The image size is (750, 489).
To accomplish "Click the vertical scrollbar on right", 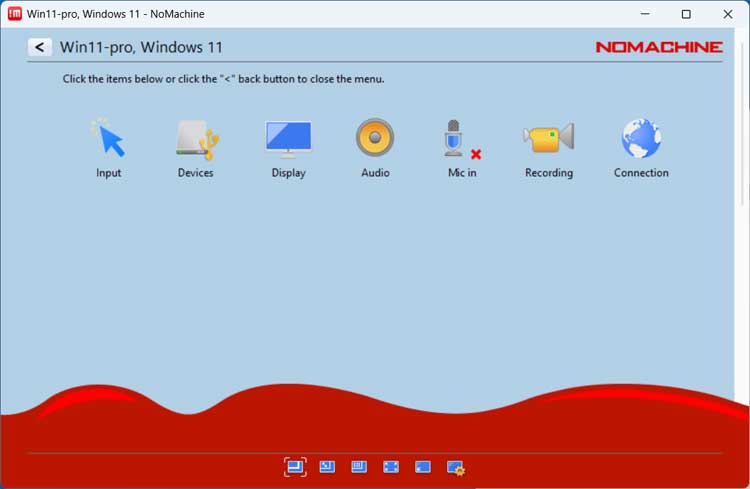I will pos(742,124).
